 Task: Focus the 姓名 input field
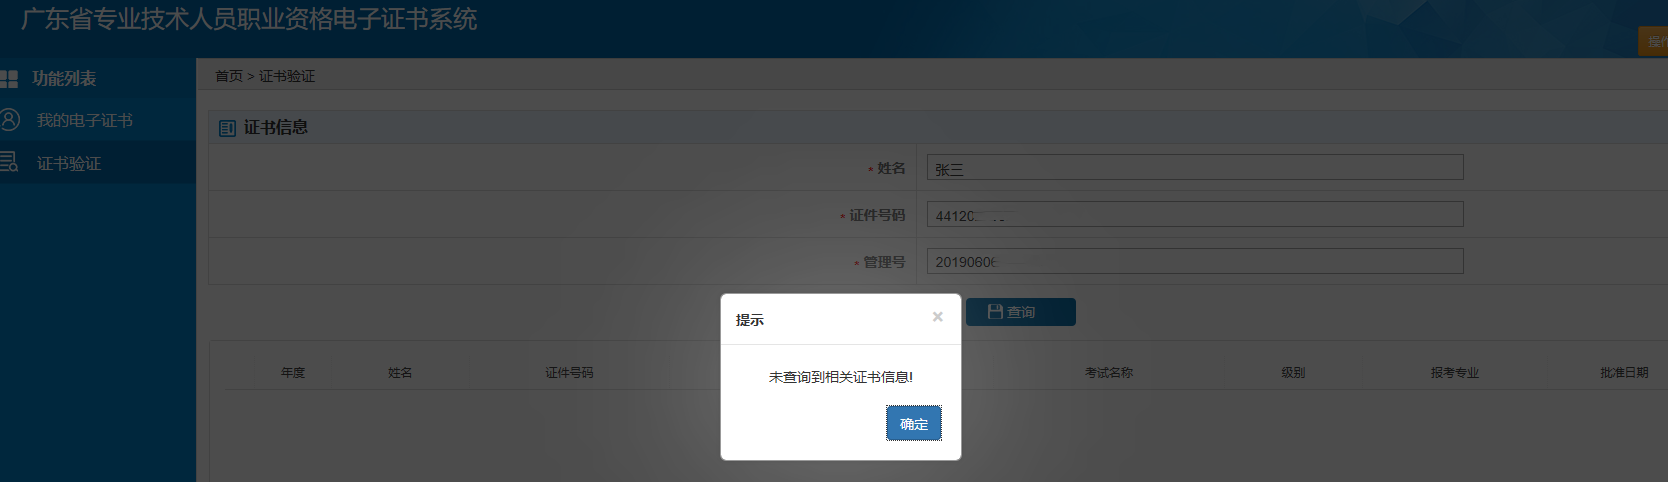(x=1194, y=168)
